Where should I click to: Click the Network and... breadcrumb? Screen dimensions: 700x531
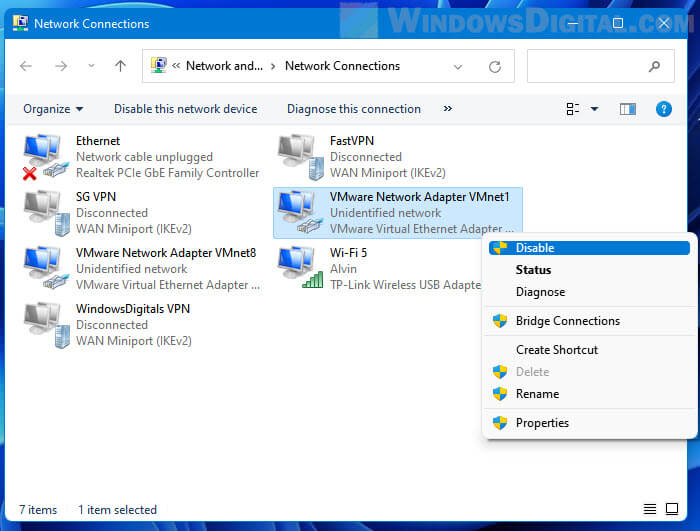224,66
